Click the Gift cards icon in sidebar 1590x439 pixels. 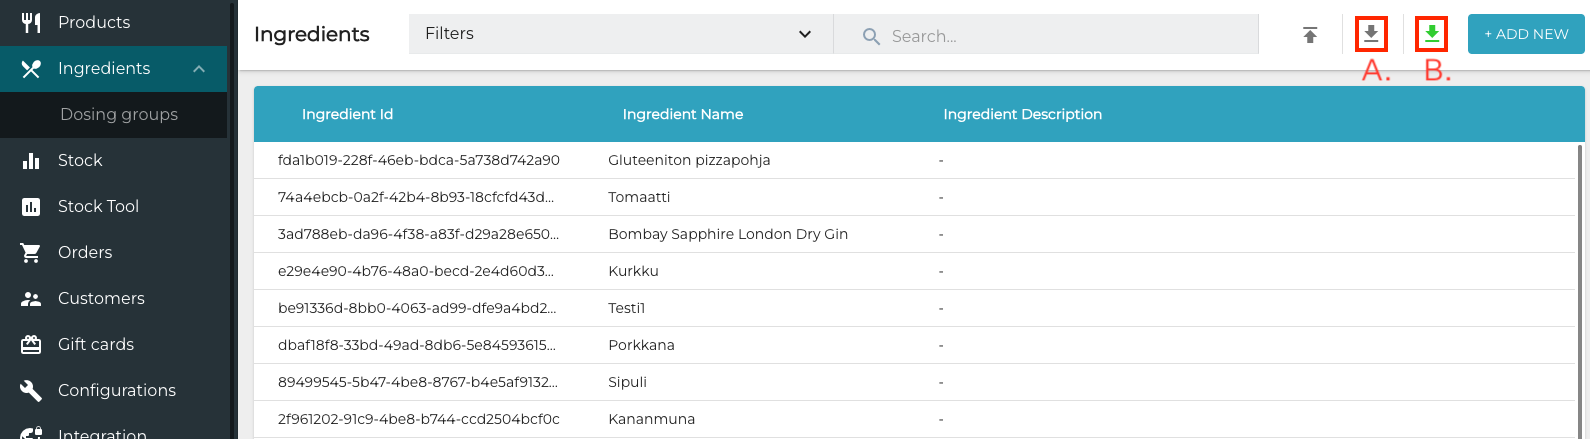pyautogui.click(x=31, y=345)
